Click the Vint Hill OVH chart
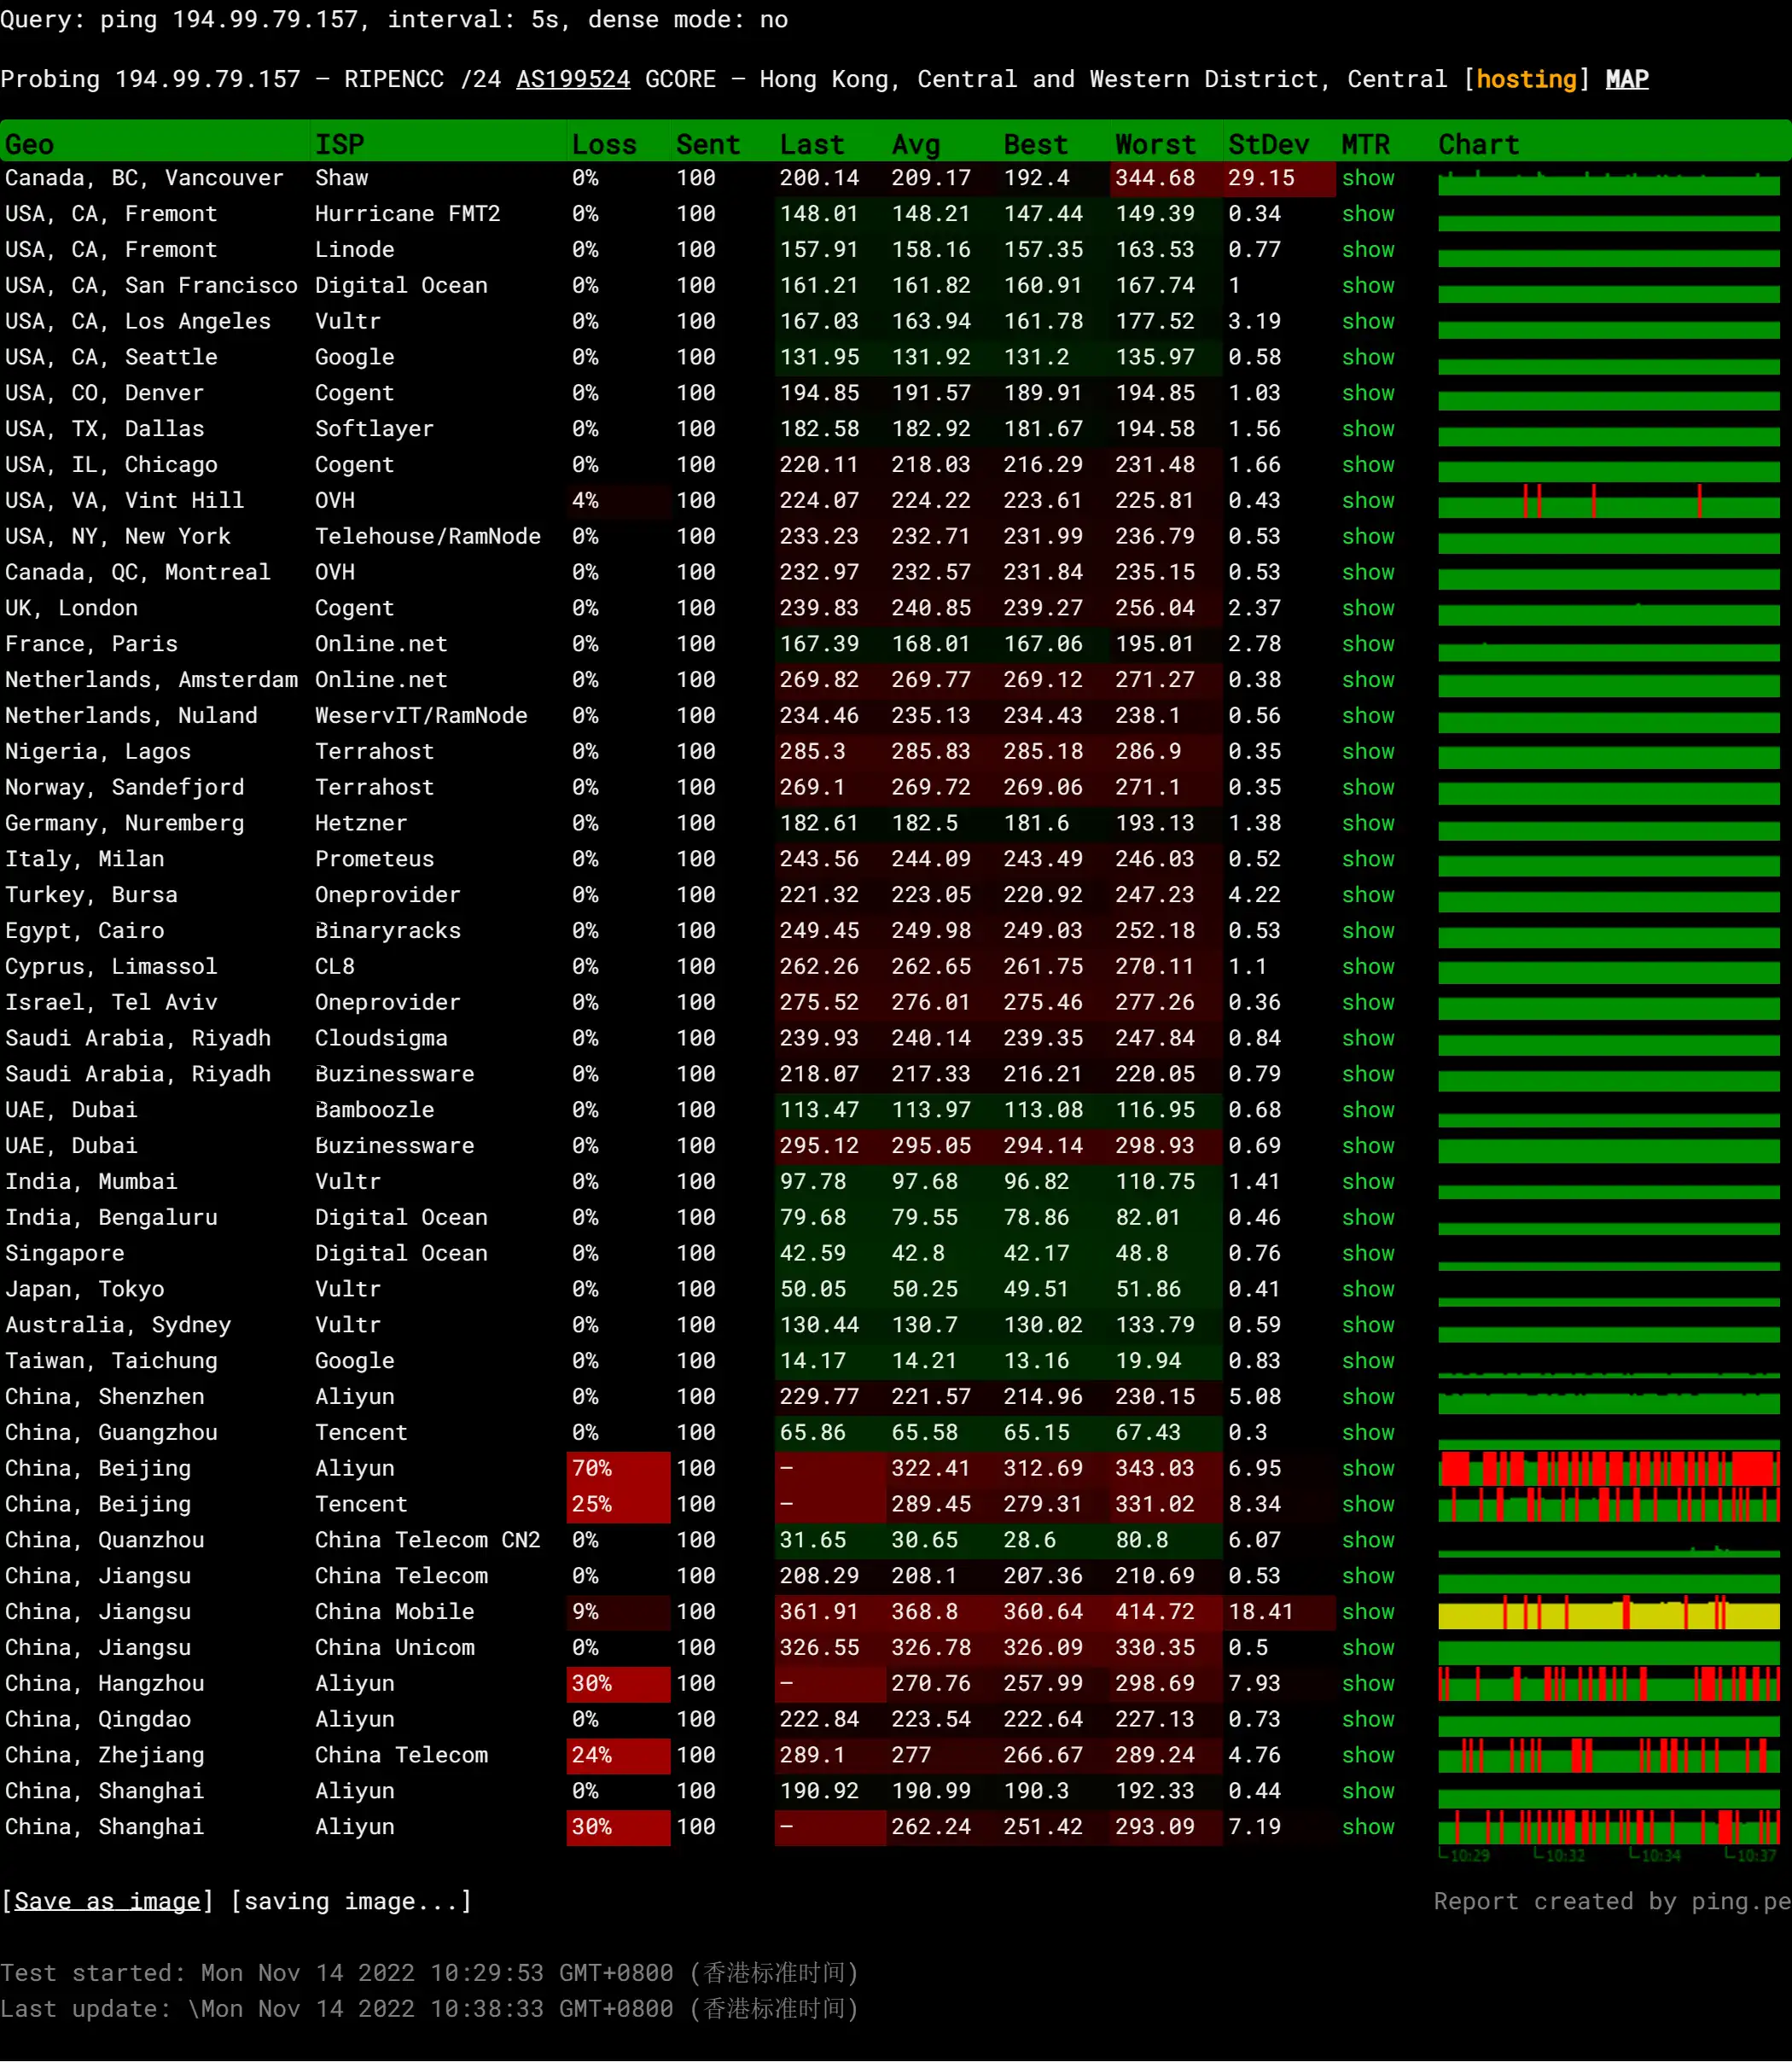 click(1609, 501)
